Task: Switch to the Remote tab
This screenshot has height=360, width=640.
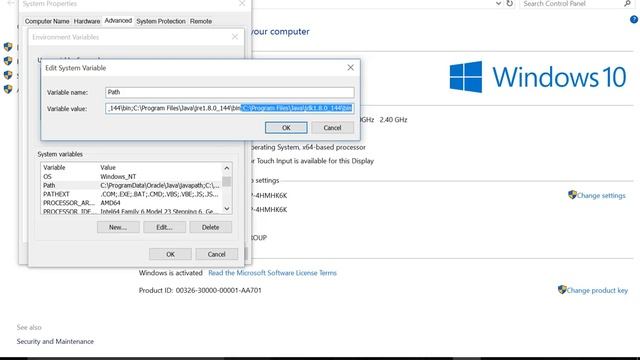Action: 201,21
